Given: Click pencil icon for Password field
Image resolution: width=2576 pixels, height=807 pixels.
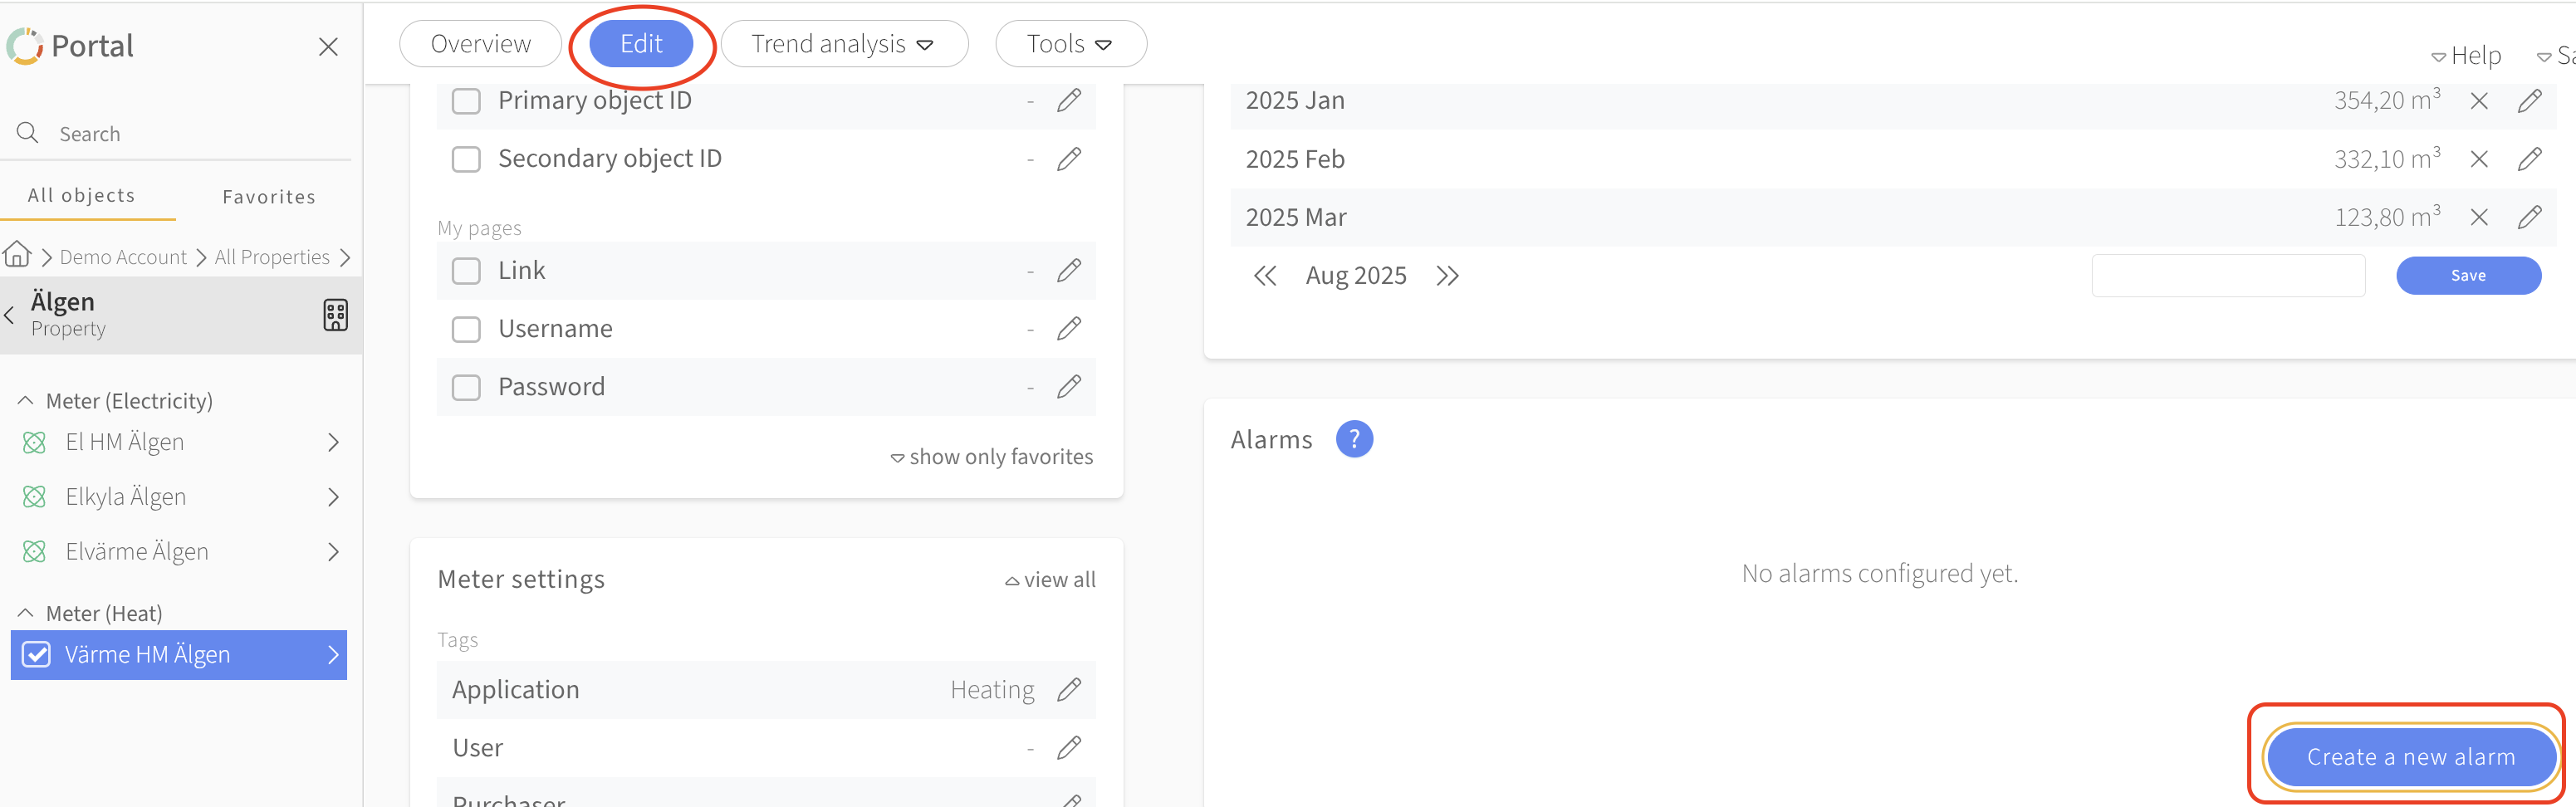Looking at the screenshot, I should pos(1069,387).
